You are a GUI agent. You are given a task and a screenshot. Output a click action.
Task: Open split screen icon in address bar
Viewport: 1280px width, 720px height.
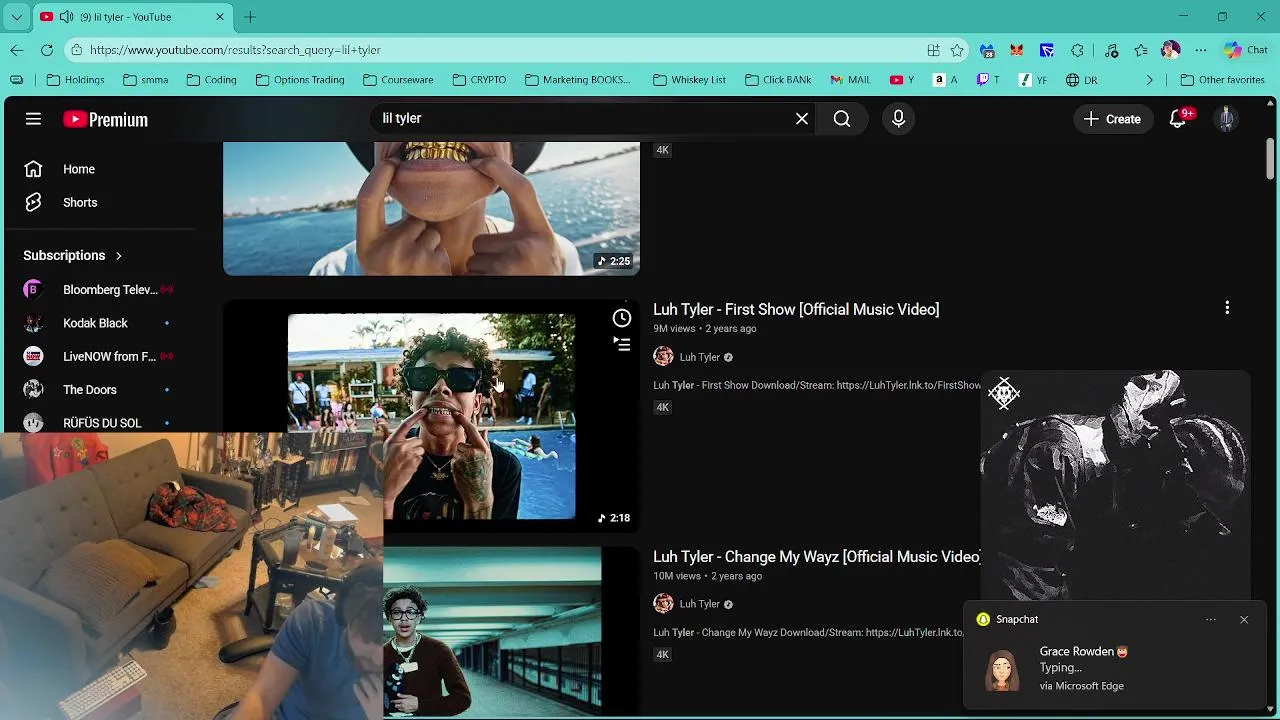pyautogui.click(x=933, y=50)
